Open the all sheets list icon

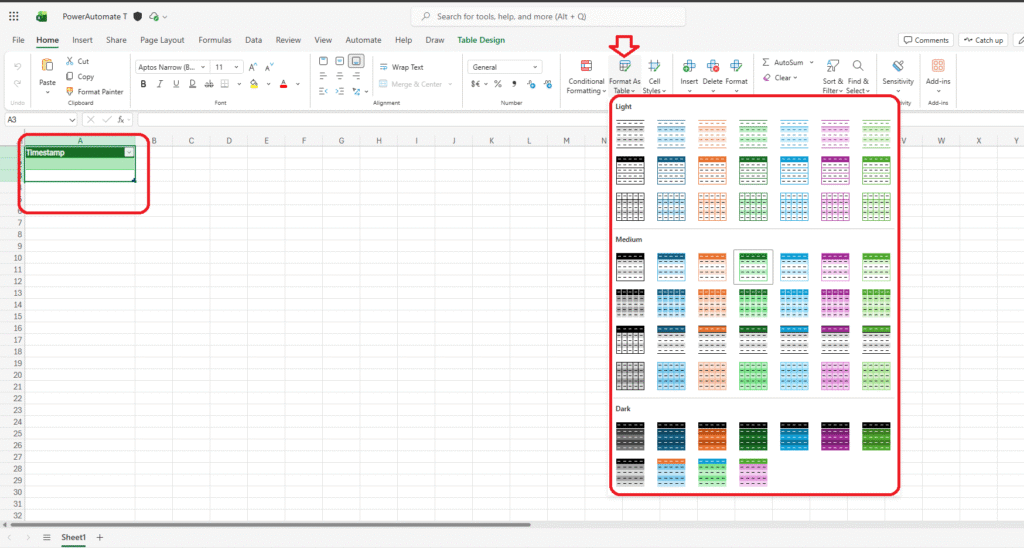click(x=46, y=538)
